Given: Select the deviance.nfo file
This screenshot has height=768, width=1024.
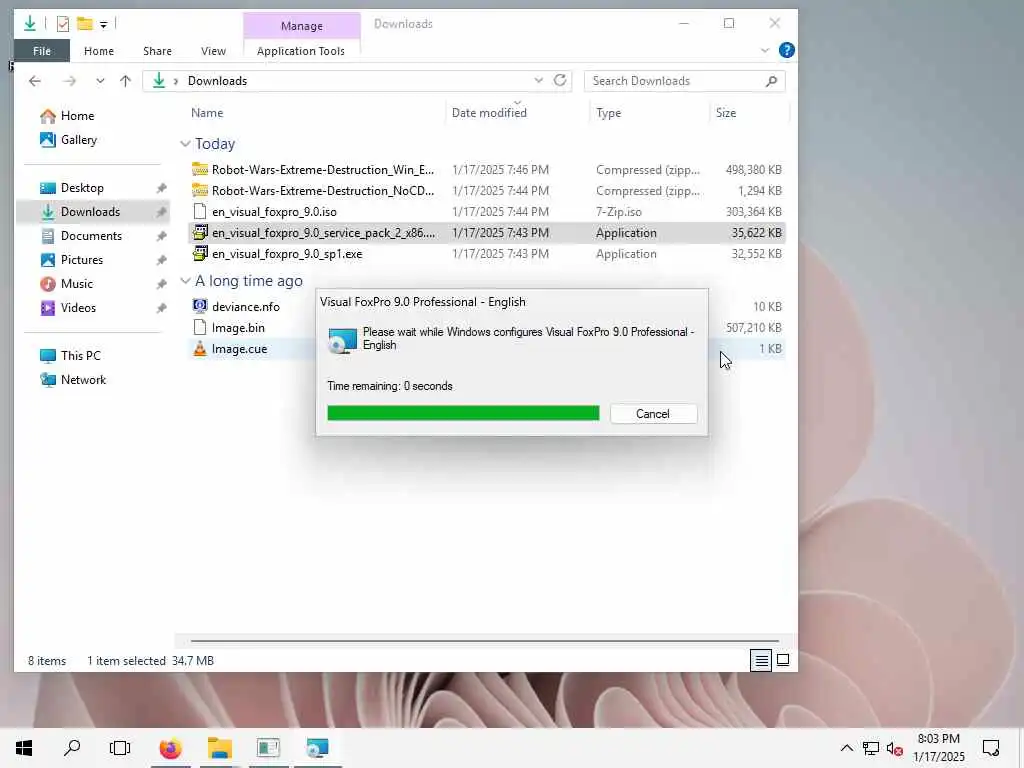Looking at the screenshot, I should coord(246,307).
